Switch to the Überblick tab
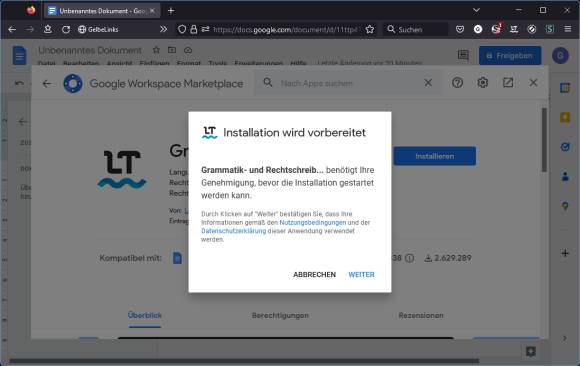 point(145,315)
